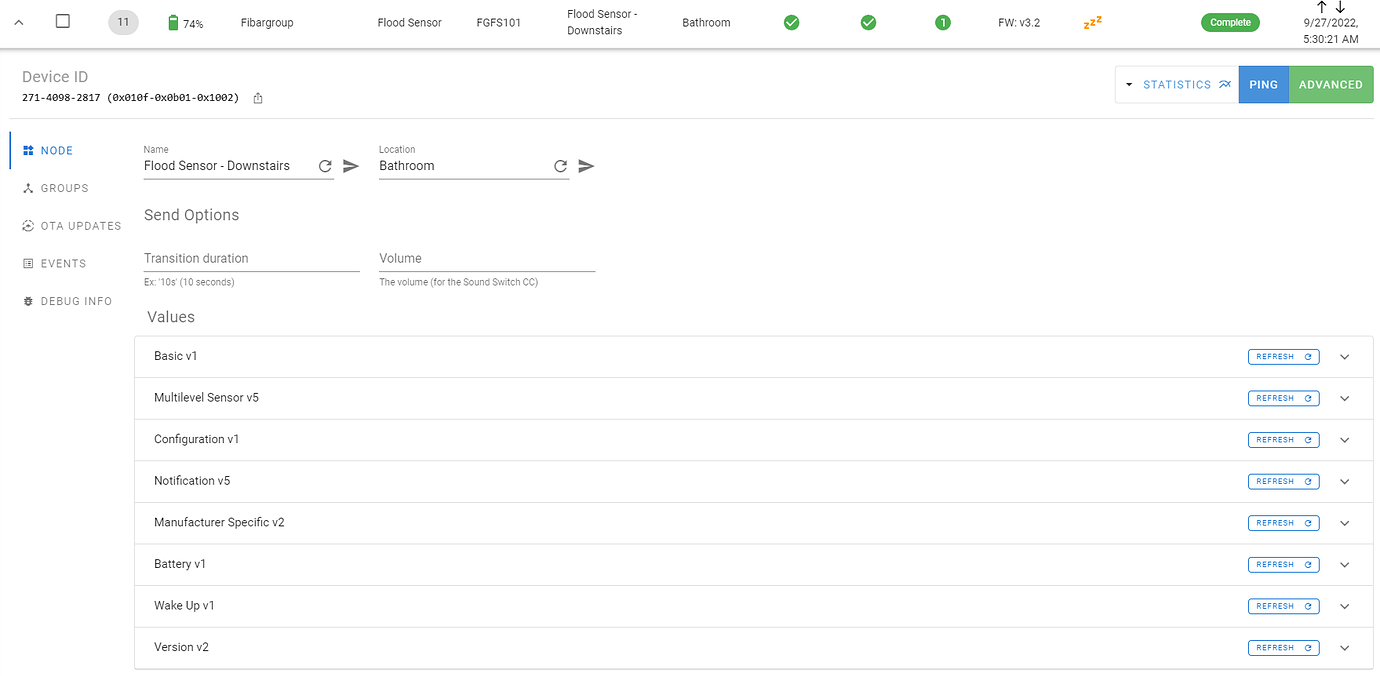This screenshot has width=1380, height=676.
Task: Expand the Basic v1 section
Action: [x=1345, y=357]
